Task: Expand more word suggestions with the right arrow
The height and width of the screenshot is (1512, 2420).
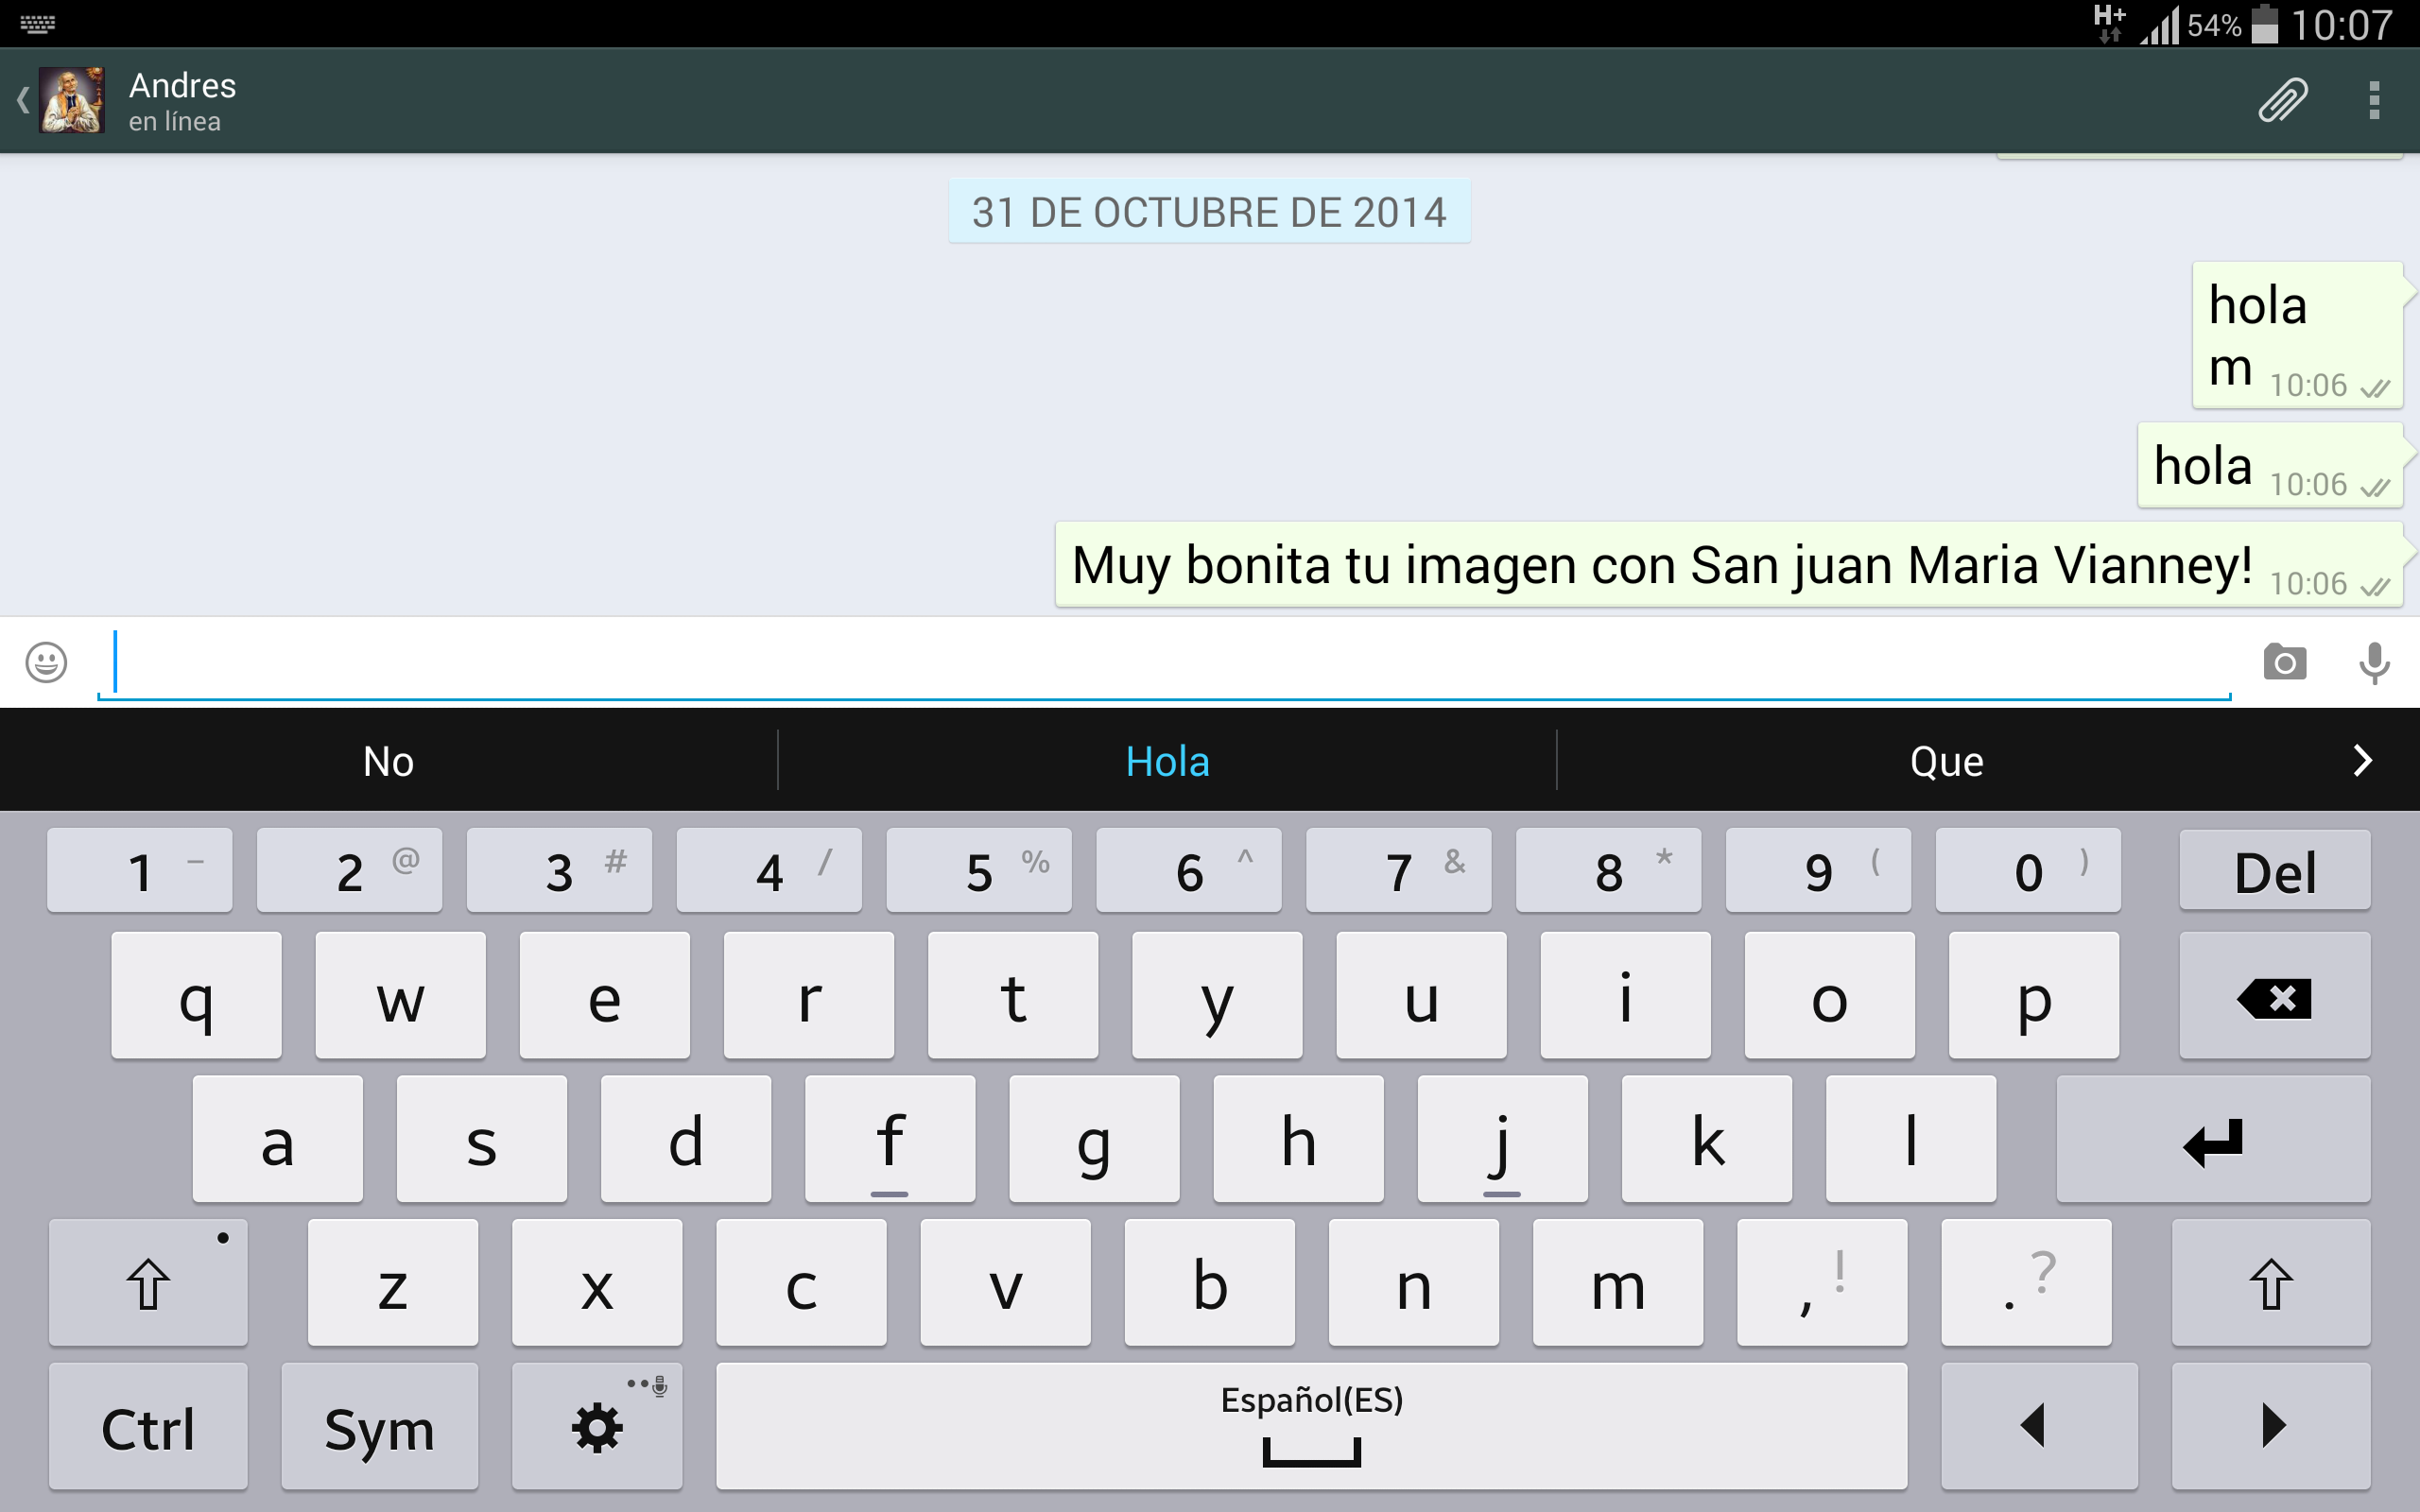Action: click(x=2365, y=760)
